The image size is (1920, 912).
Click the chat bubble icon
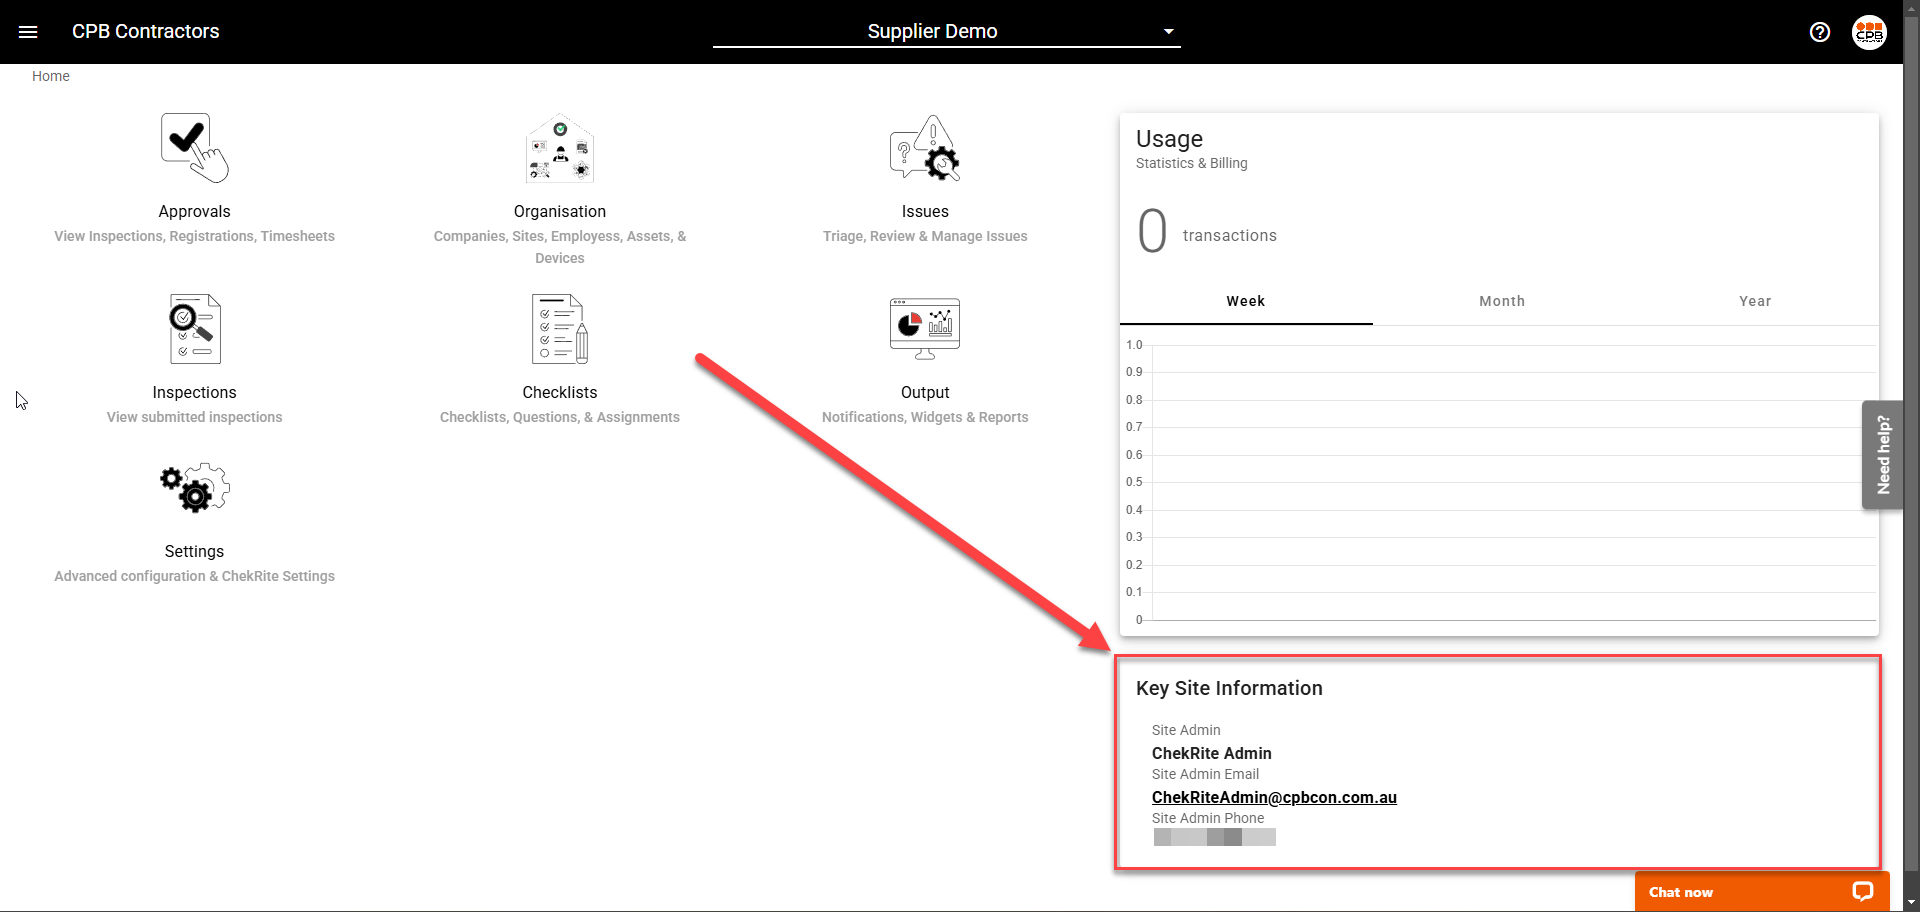1862,891
